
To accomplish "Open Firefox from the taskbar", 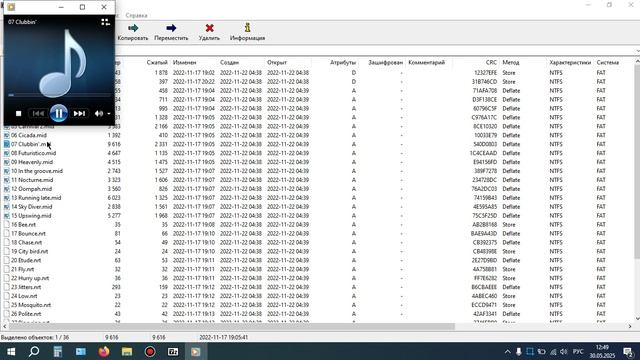I will [104, 351].
